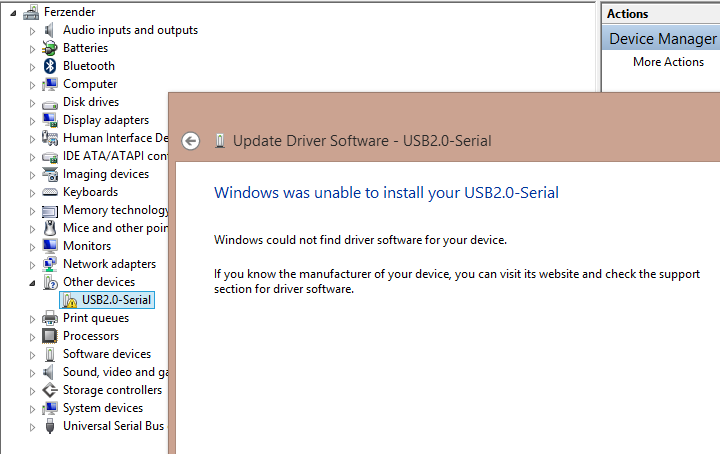Screen dimensions: 720x454
Task: Click the Computer category icon
Action: [50, 84]
